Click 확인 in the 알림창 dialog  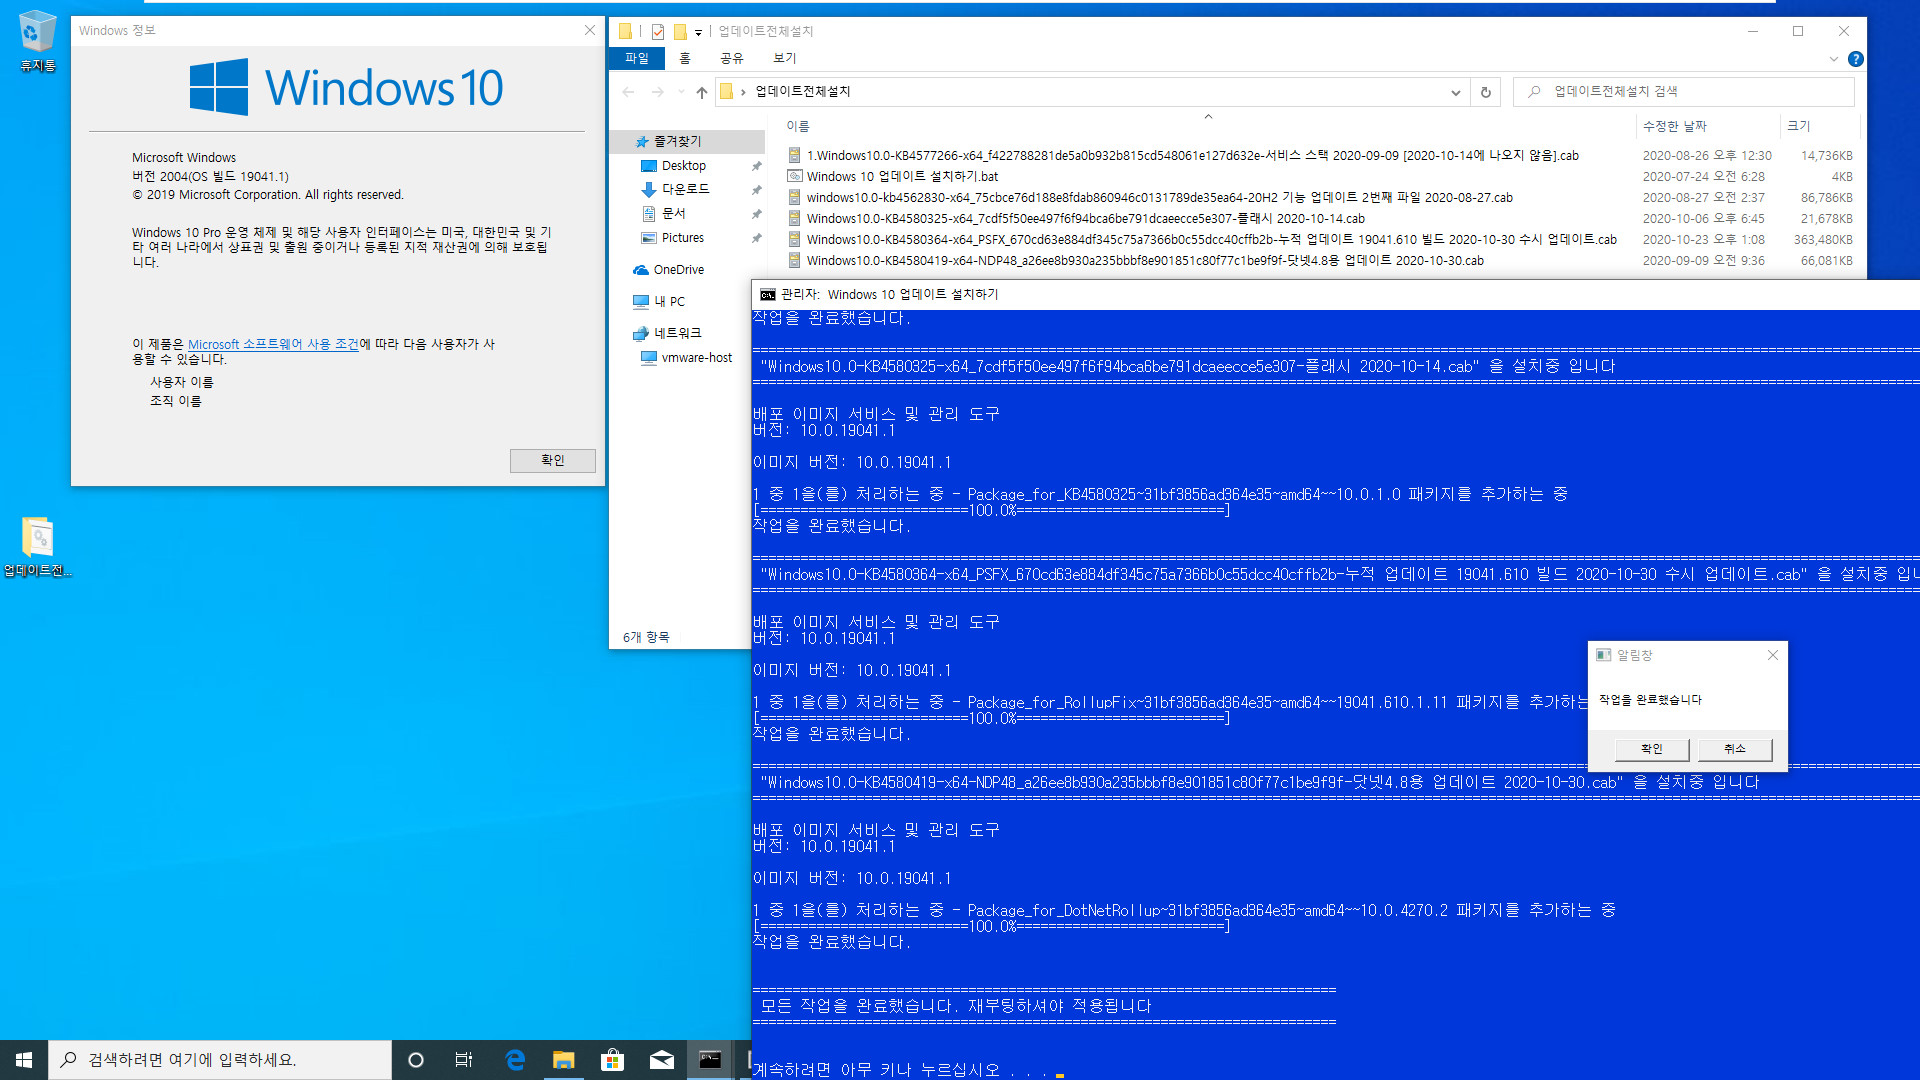(x=1652, y=749)
